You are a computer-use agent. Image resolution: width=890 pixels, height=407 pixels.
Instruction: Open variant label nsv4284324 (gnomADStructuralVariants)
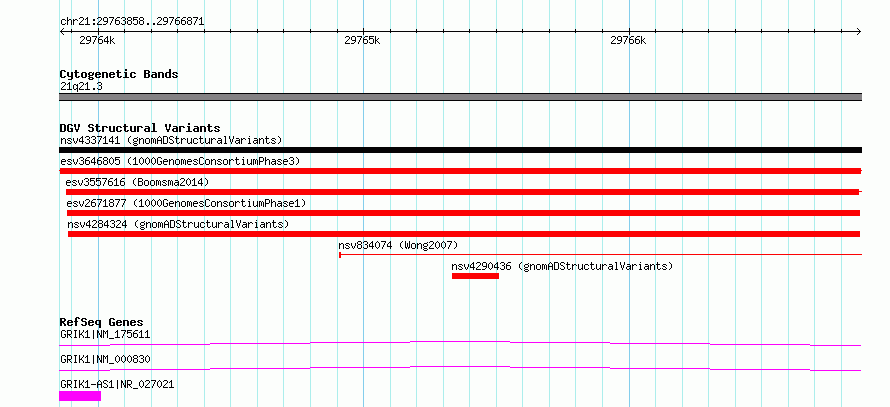(x=178, y=224)
